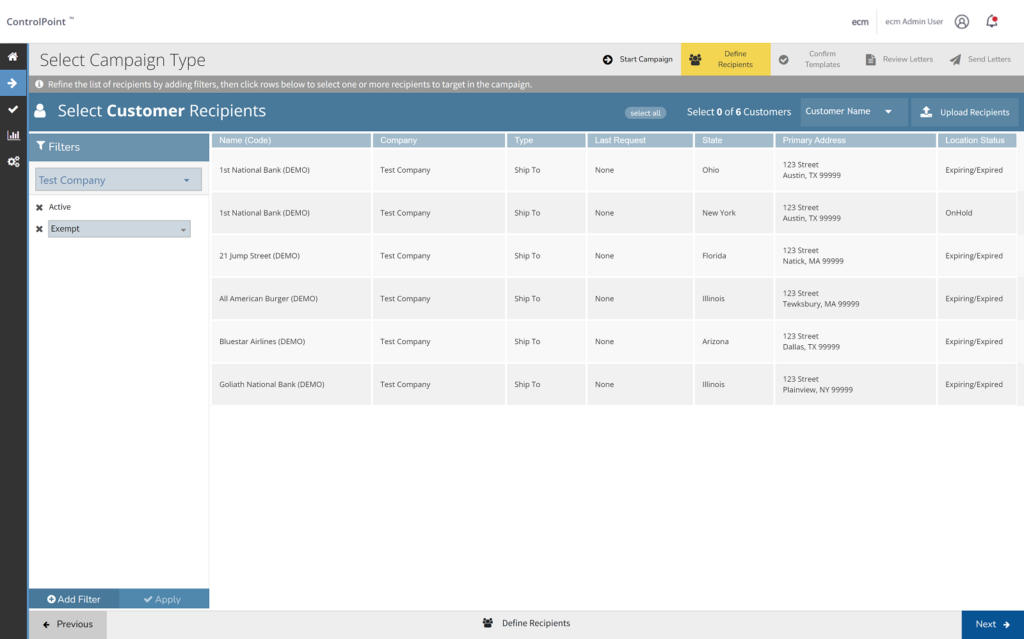The width and height of the screenshot is (1024, 639).
Task: Select the Bluestar Airlines (DEMO) row
Action: point(262,342)
